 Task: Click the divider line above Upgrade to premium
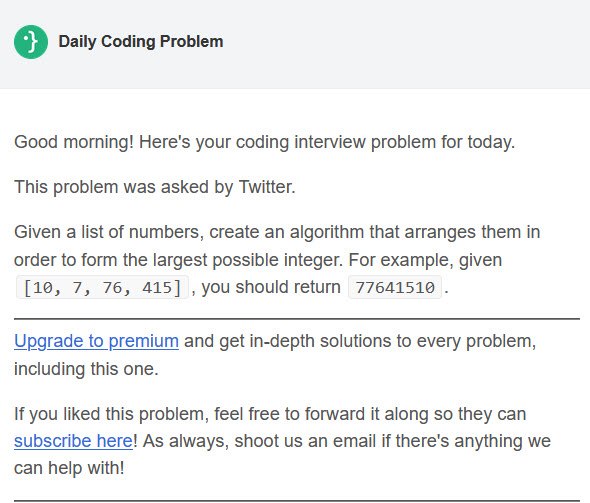tap(297, 319)
